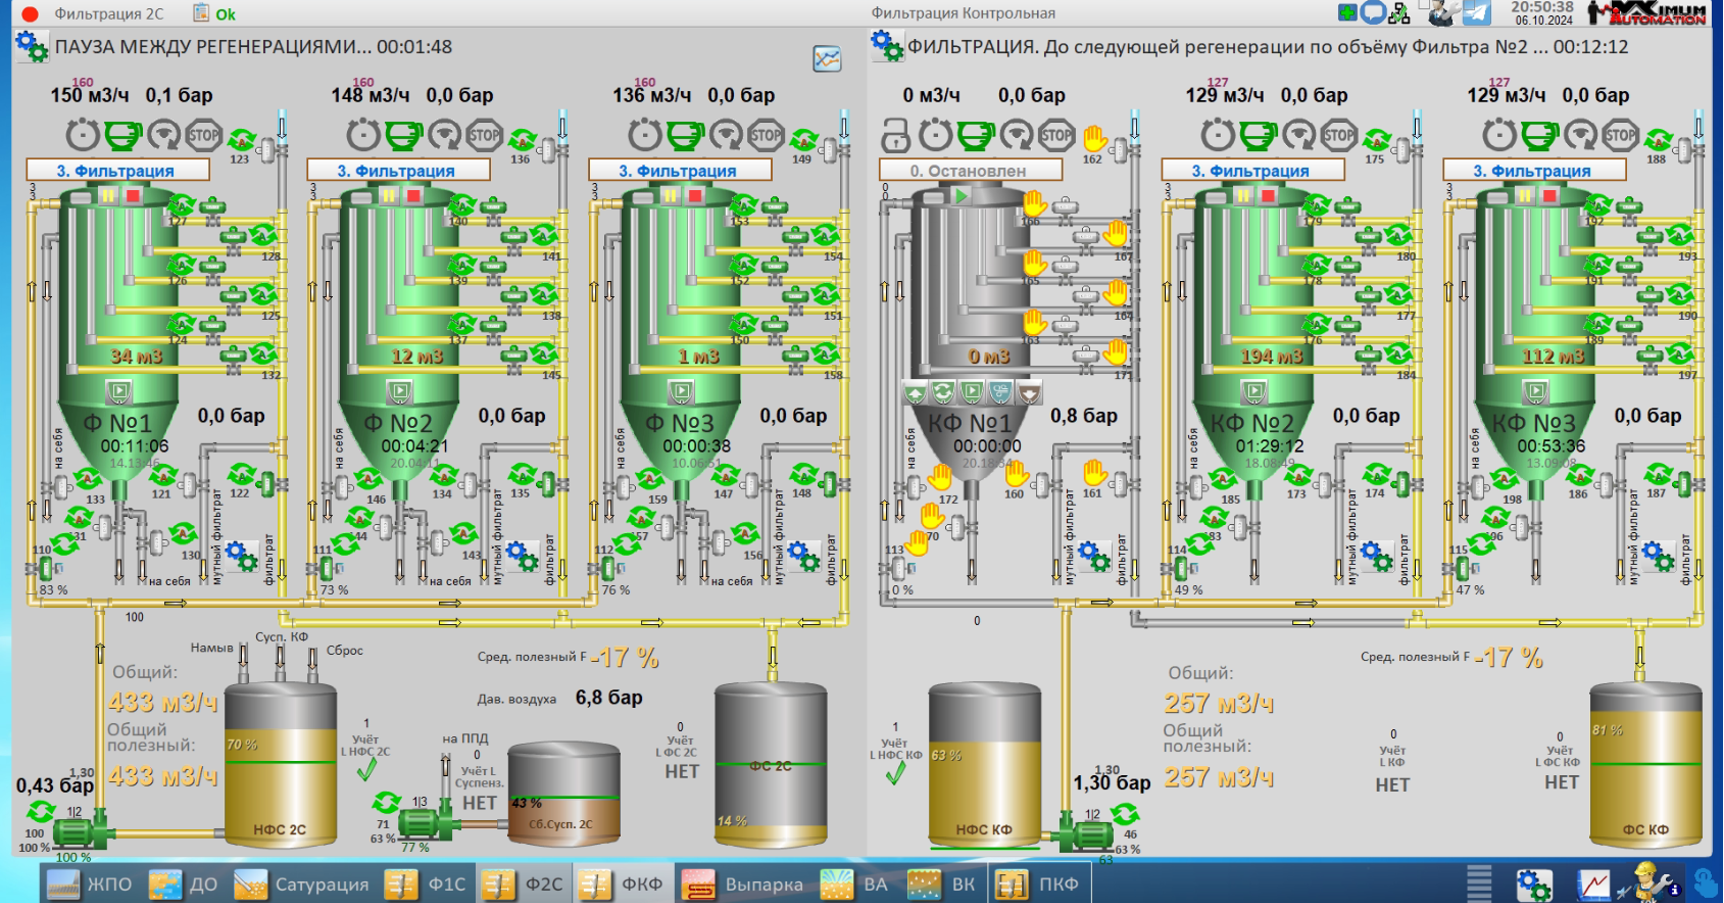Open the 3. Фильтрация state box of Ф №1
The image size is (1724, 903).
pos(117,170)
